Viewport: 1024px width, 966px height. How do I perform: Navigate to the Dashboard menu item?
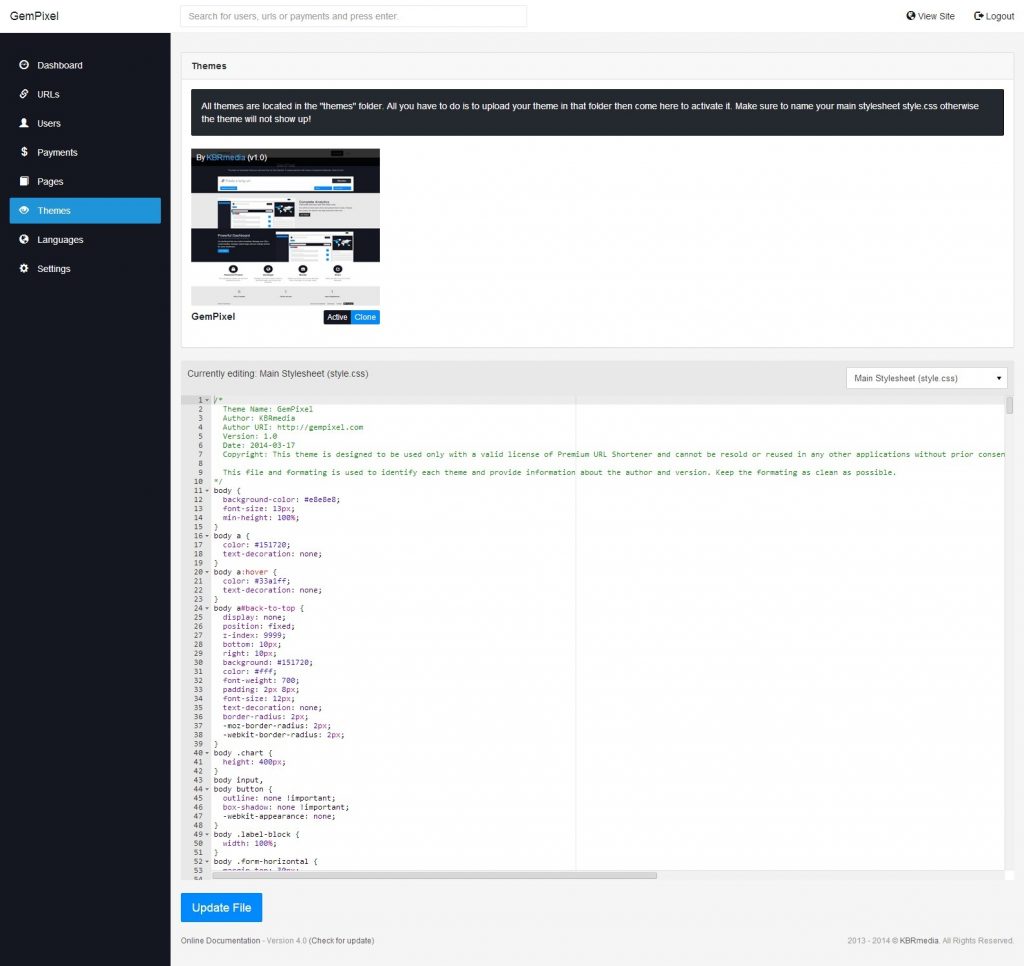pyautogui.click(x=56, y=65)
